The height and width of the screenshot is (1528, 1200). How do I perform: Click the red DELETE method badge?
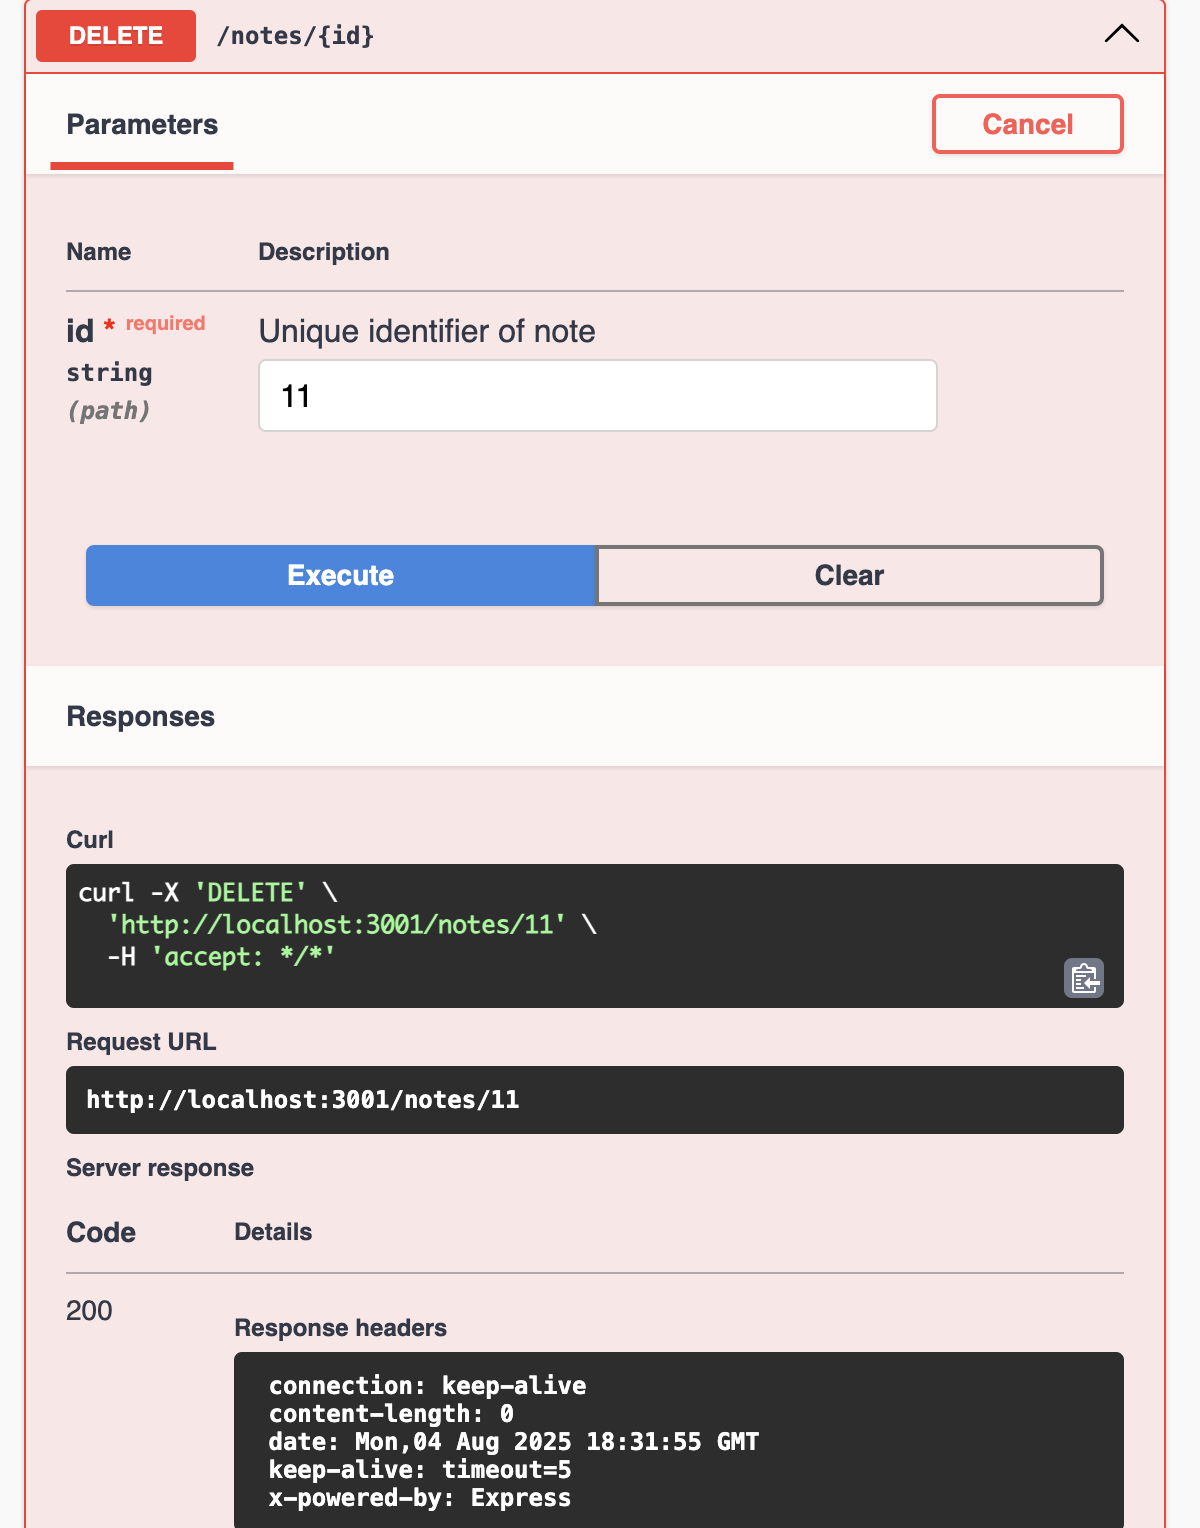pos(116,36)
